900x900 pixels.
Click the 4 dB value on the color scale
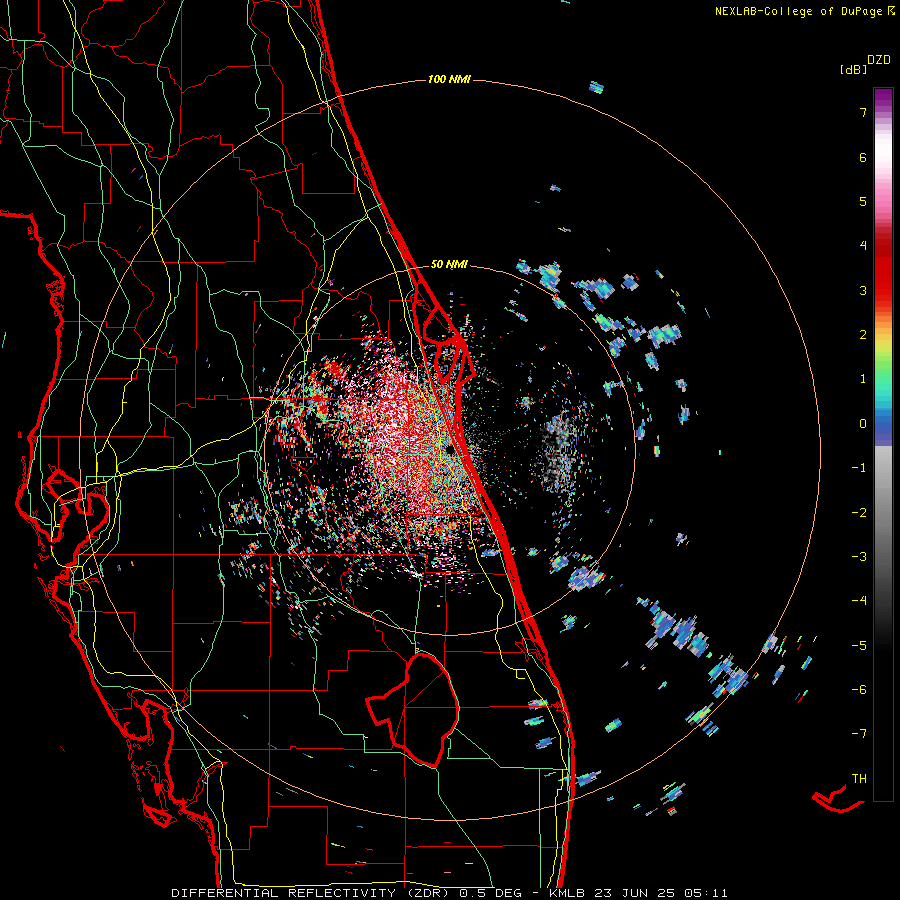click(863, 246)
